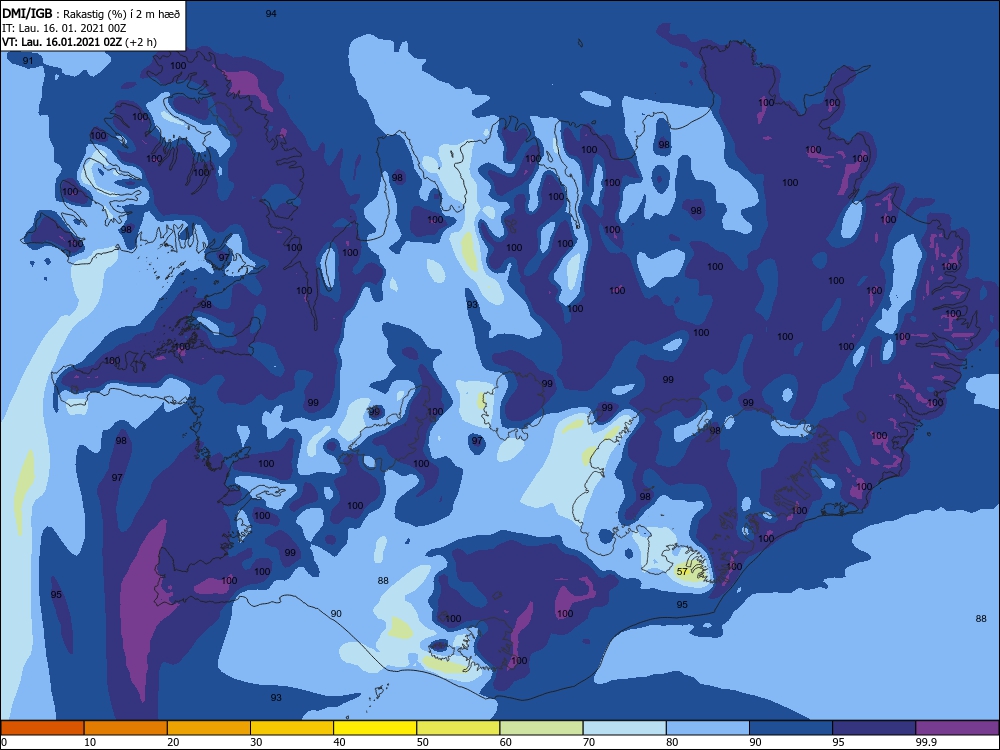Select the medium blue 90–95 legend swatch
Screen dimensions: 1000x750
pyautogui.click(x=791, y=728)
